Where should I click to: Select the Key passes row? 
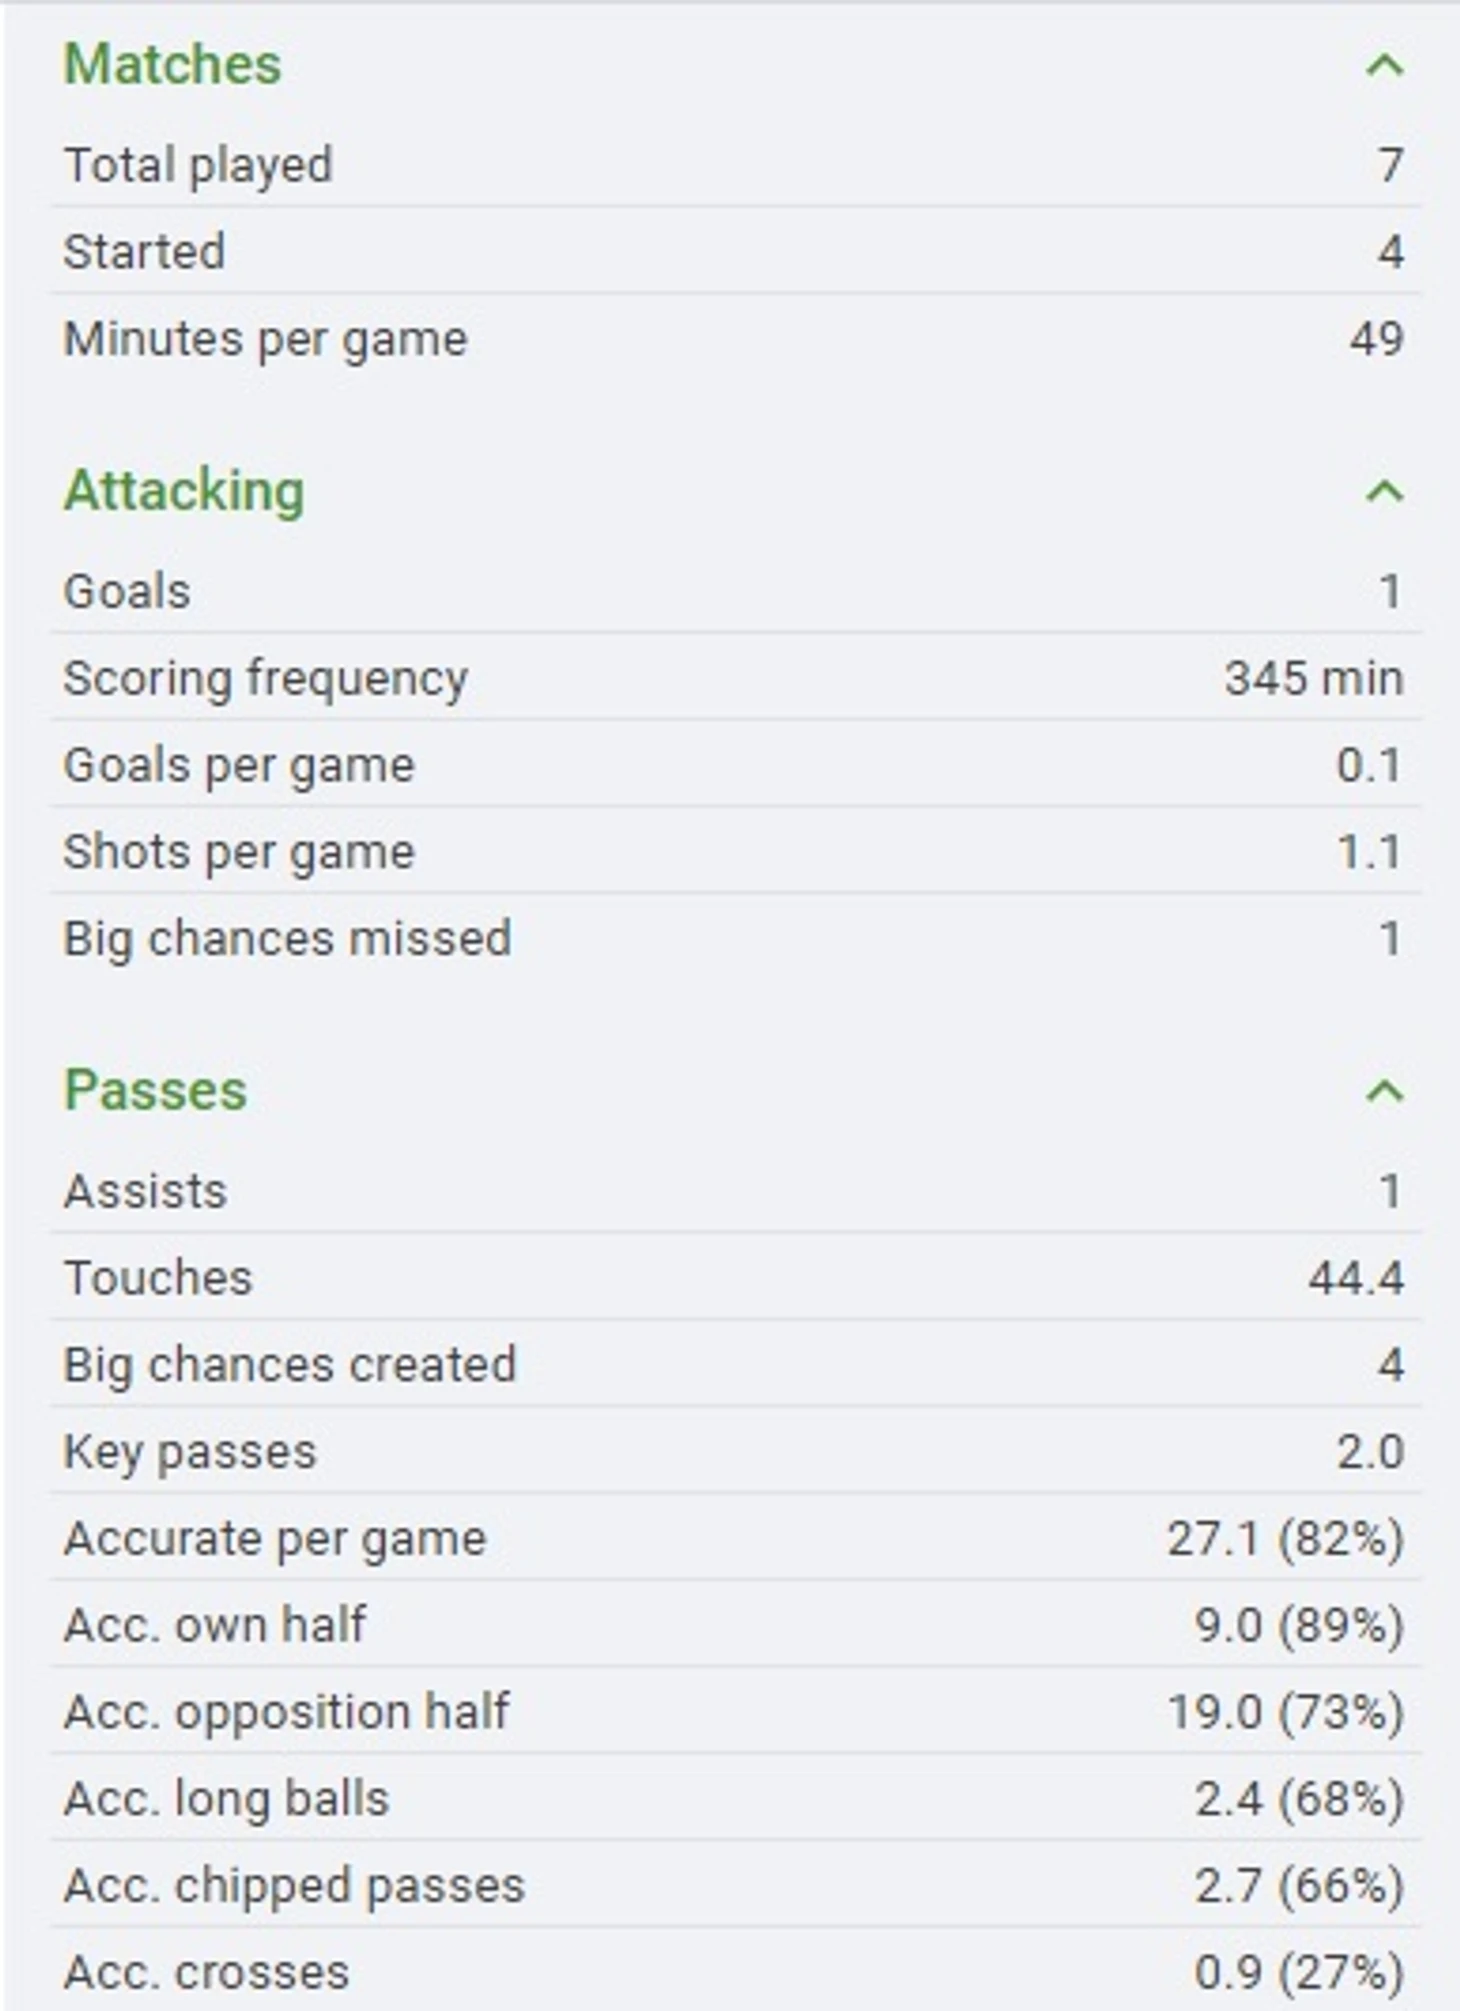tap(735, 1452)
